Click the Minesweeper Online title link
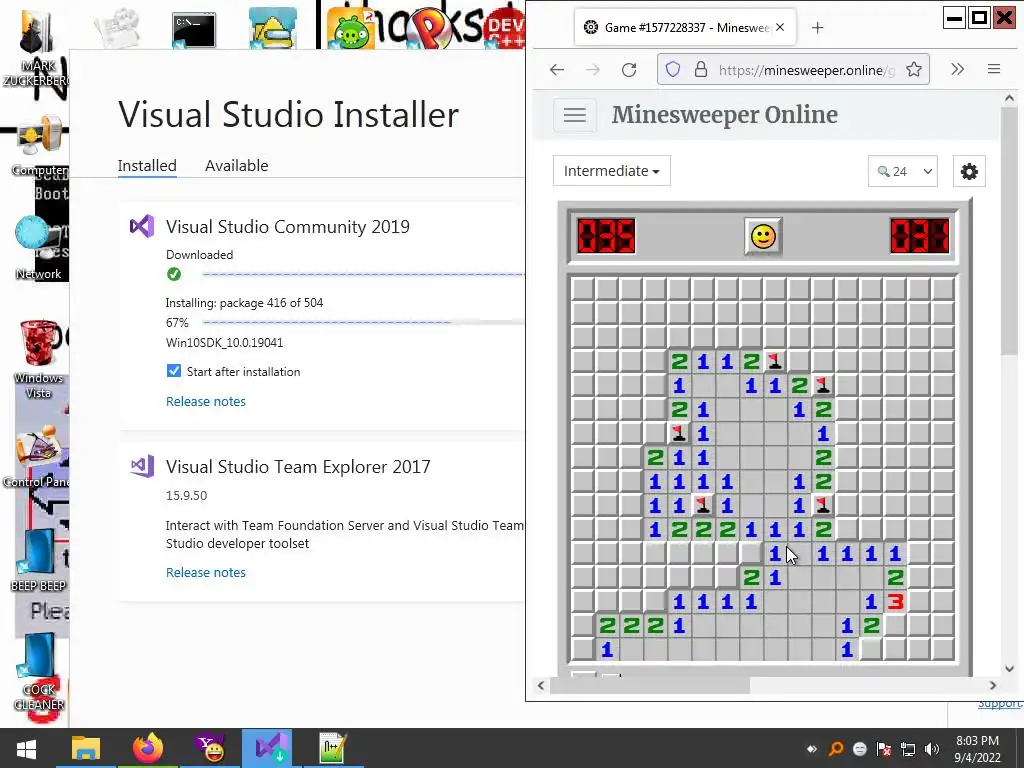This screenshot has width=1024, height=768. click(x=724, y=114)
